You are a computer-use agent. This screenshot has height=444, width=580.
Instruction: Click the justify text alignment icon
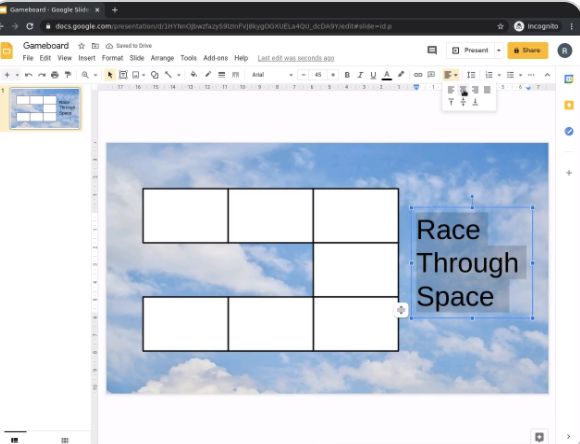tap(487, 90)
